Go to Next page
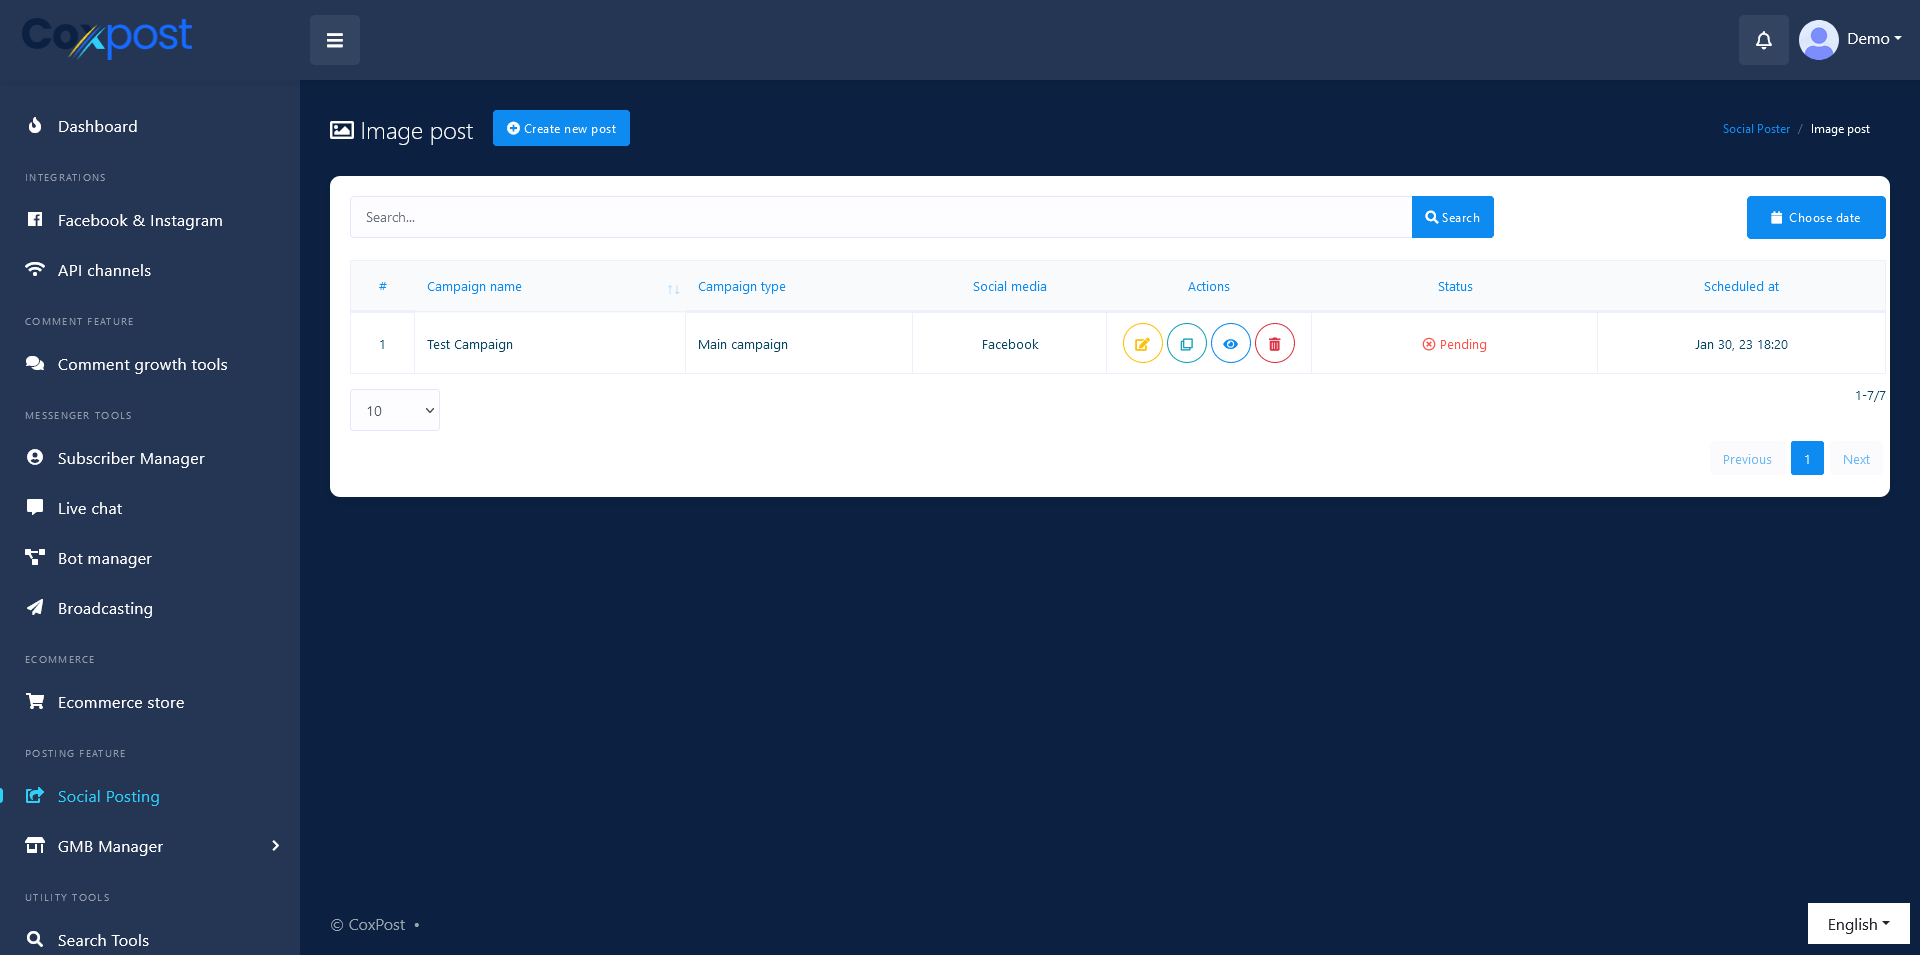The image size is (1920, 955). pyautogui.click(x=1856, y=459)
